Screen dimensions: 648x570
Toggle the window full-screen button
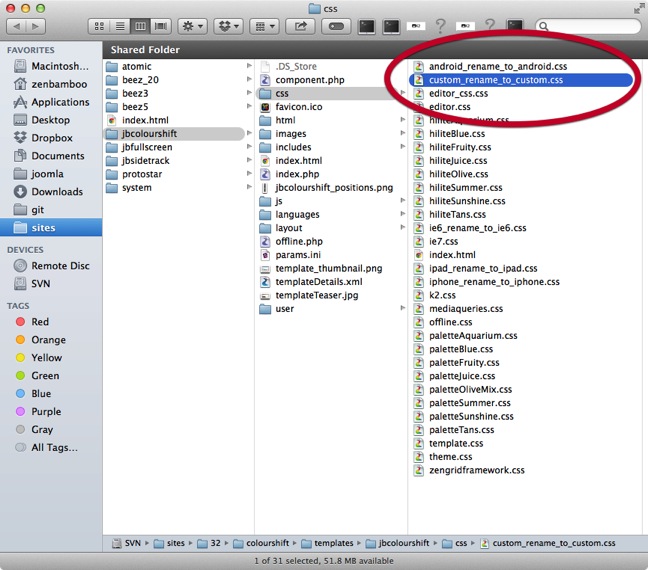(639, 8)
